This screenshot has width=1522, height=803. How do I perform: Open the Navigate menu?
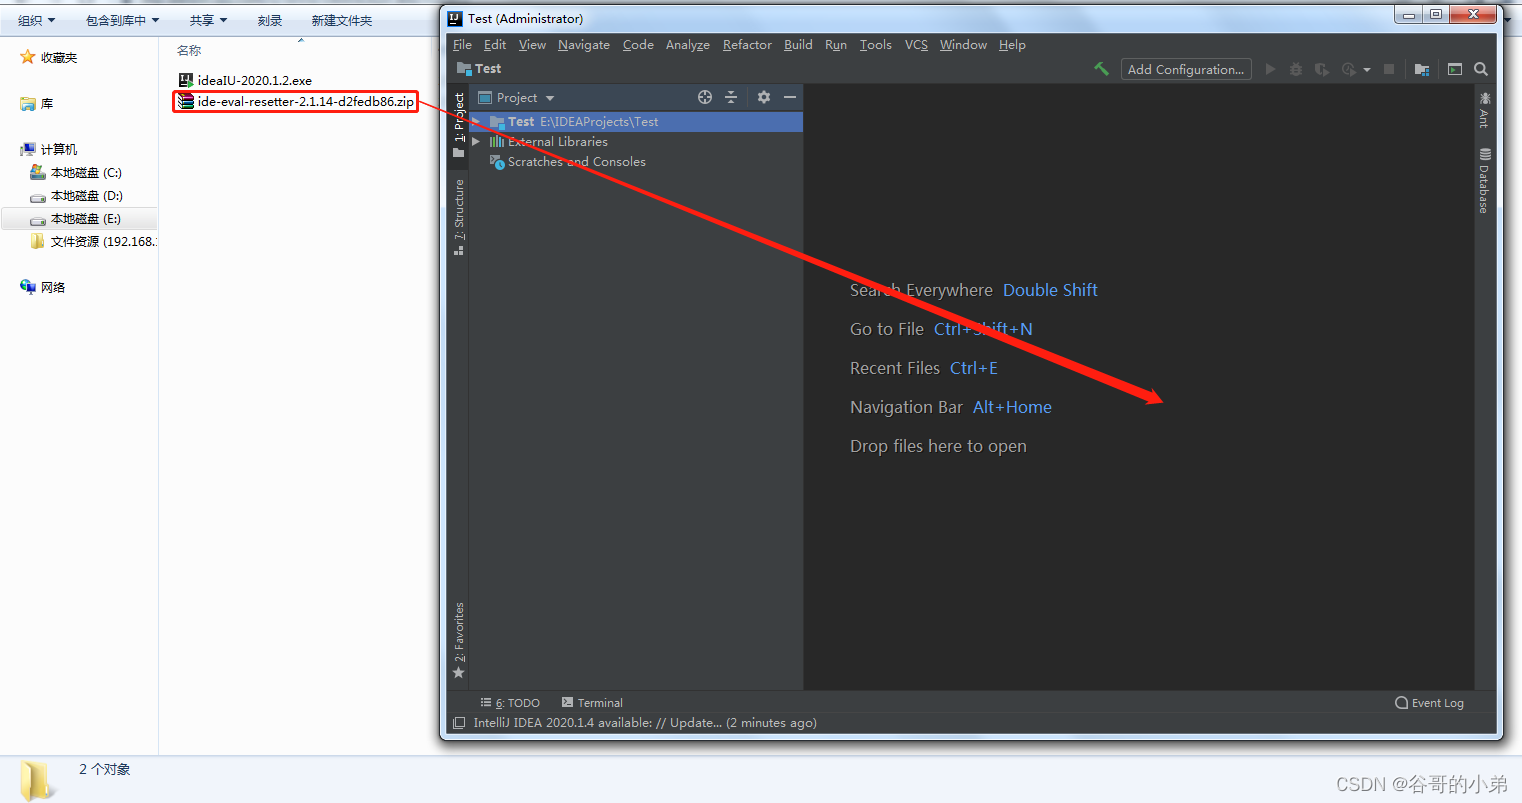tap(584, 44)
